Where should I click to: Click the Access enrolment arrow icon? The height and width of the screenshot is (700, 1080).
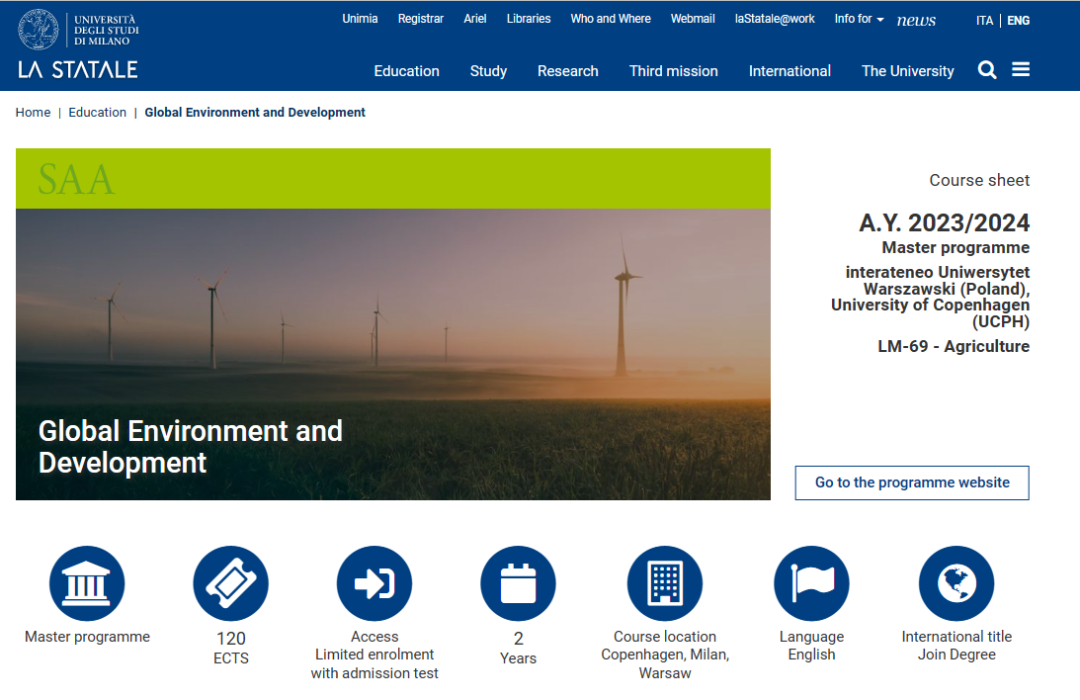coord(374,584)
